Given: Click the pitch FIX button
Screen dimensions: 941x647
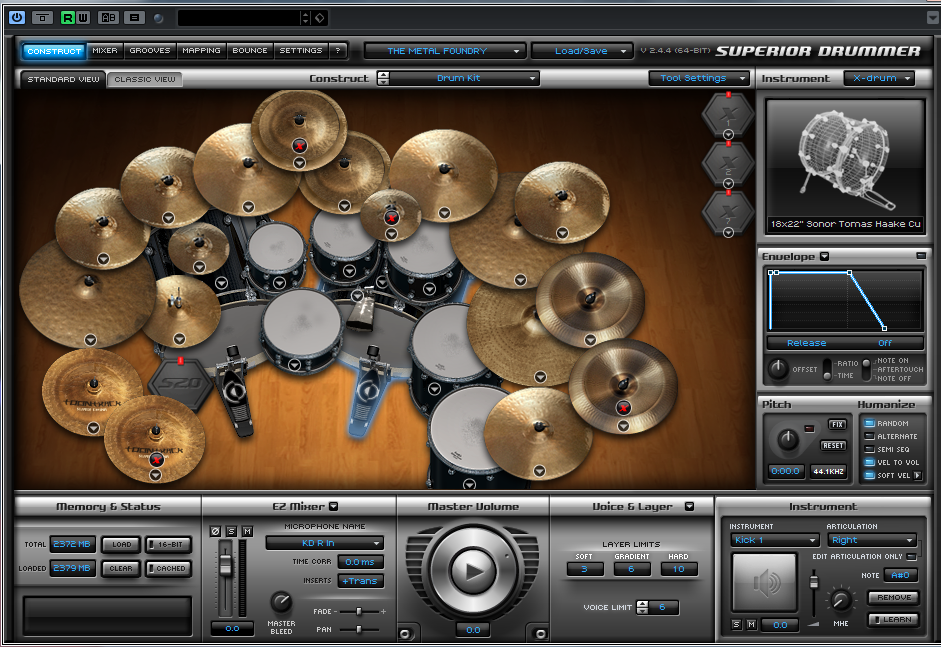Looking at the screenshot, I should pyautogui.click(x=837, y=424).
